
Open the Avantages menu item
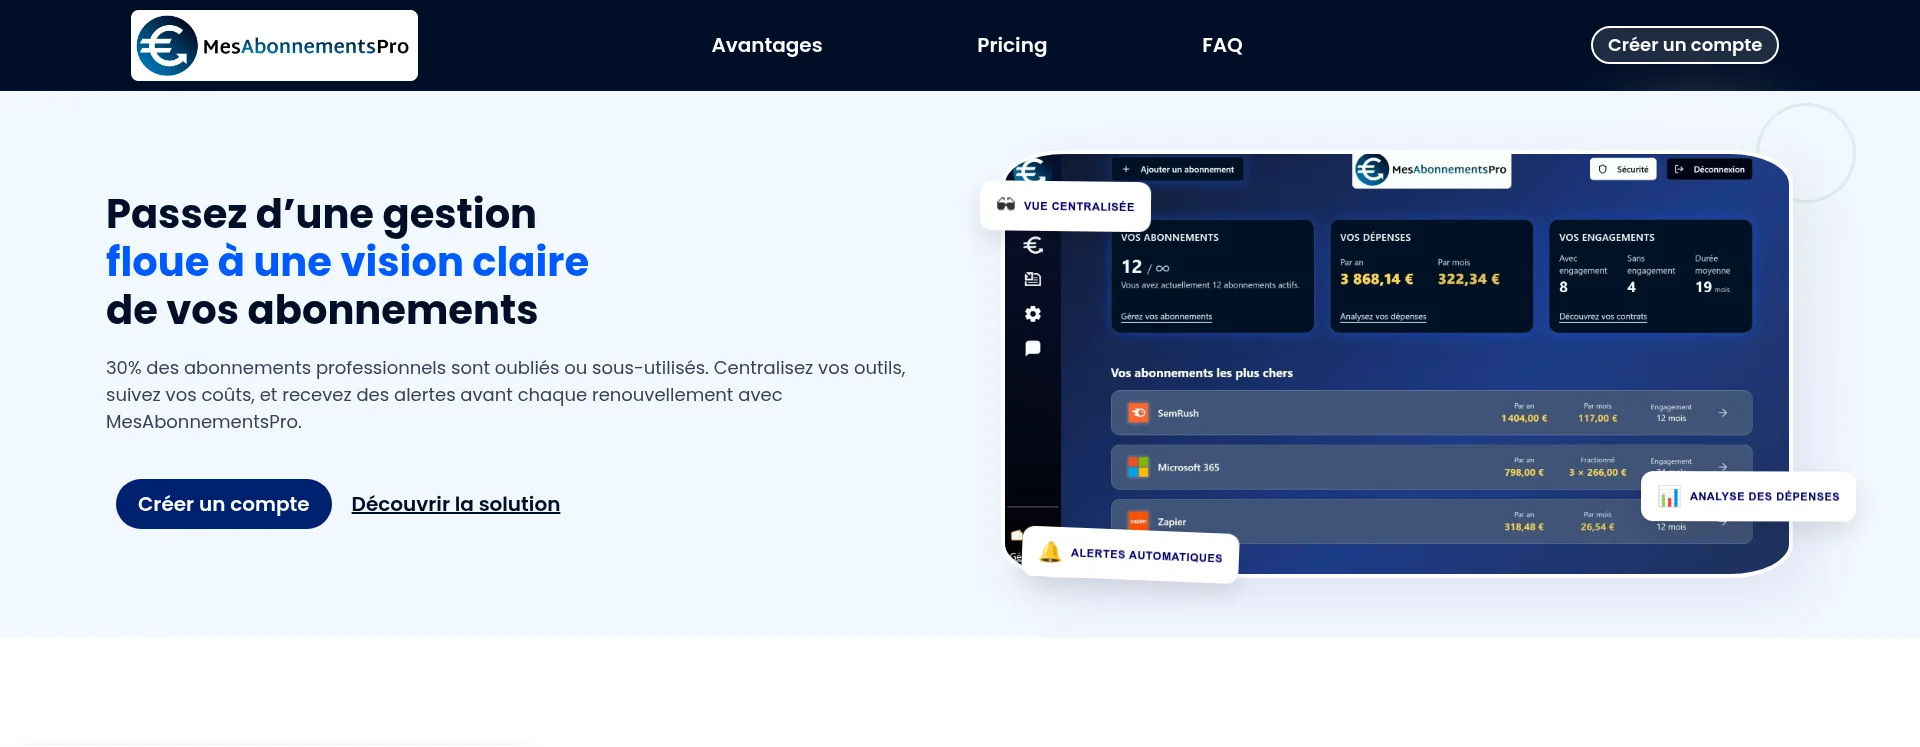click(x=767, y=45)
